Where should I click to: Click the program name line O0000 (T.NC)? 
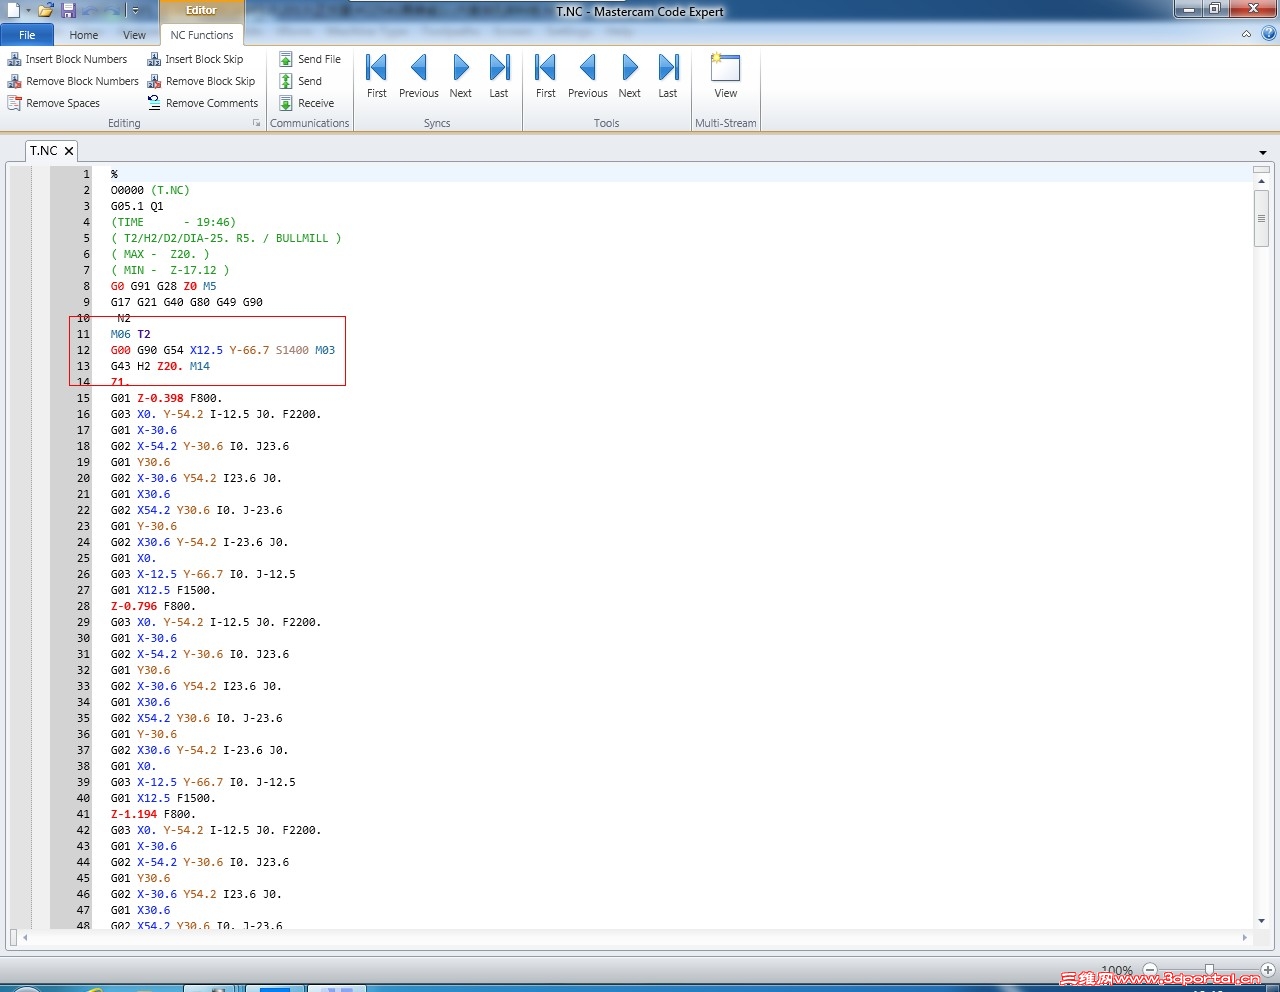[x=150, y=190]
